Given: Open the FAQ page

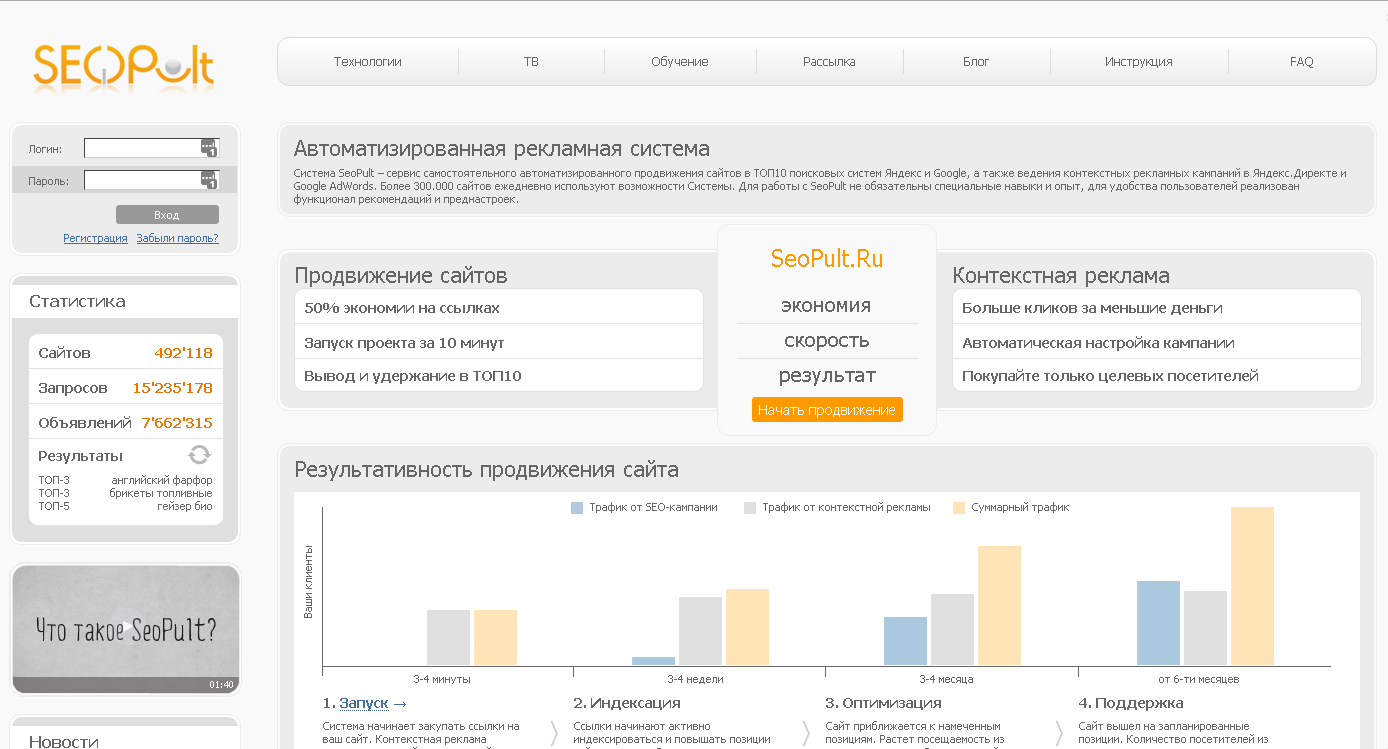Looking at the screenshot, I should click(x=1301, y=61).
